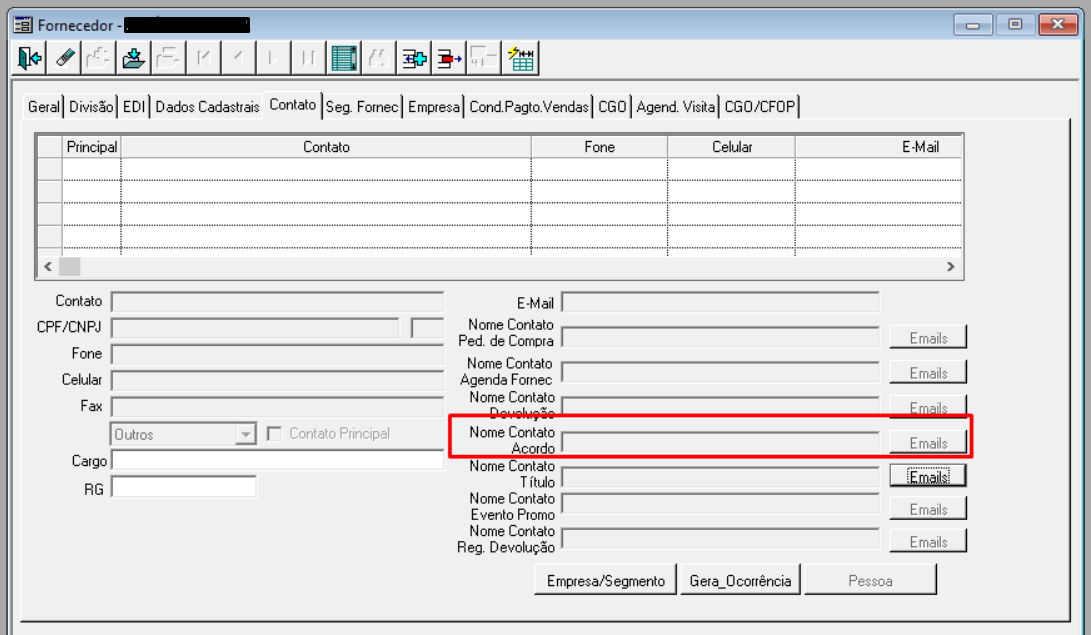
Task: Click the RG input field
Action: click(x=184, y=487)
